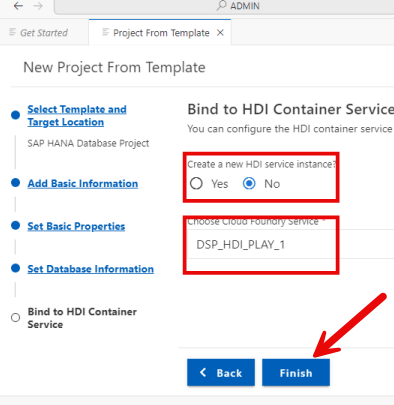
Task: Go back with the left arrow icon
Action: (x=18, y=6)
